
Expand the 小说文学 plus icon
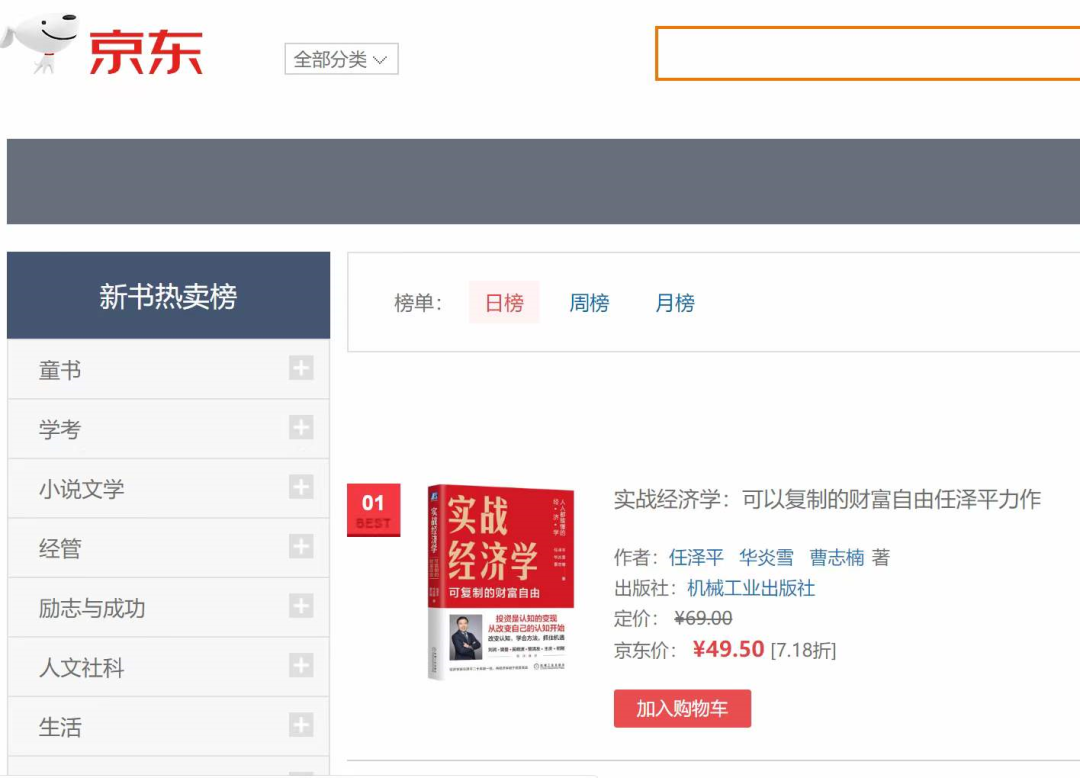pos(301,487)
